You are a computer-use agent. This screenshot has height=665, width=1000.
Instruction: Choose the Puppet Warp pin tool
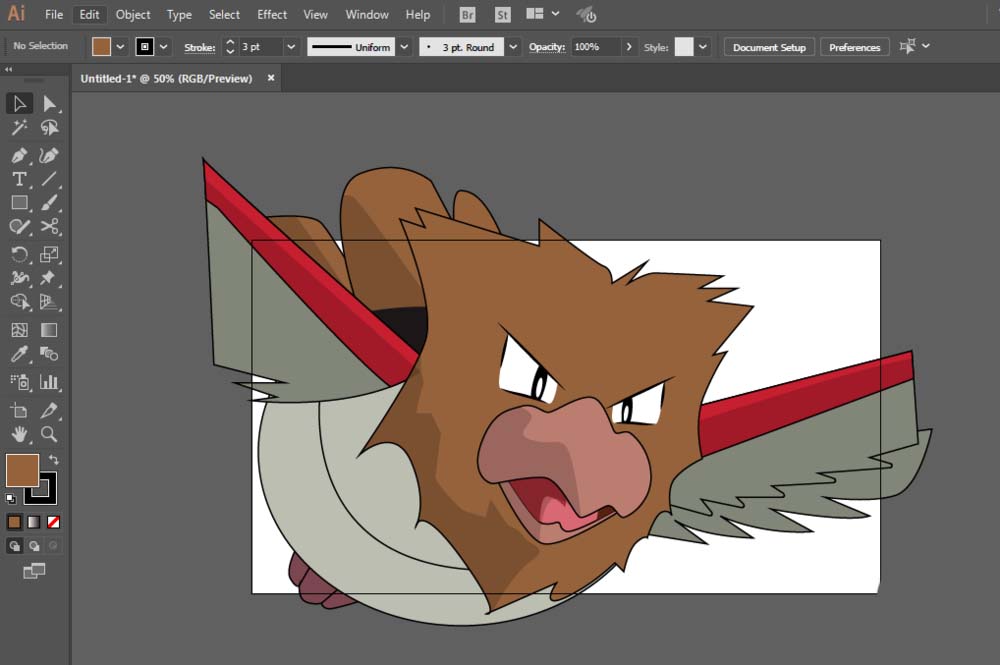point(49,278)
